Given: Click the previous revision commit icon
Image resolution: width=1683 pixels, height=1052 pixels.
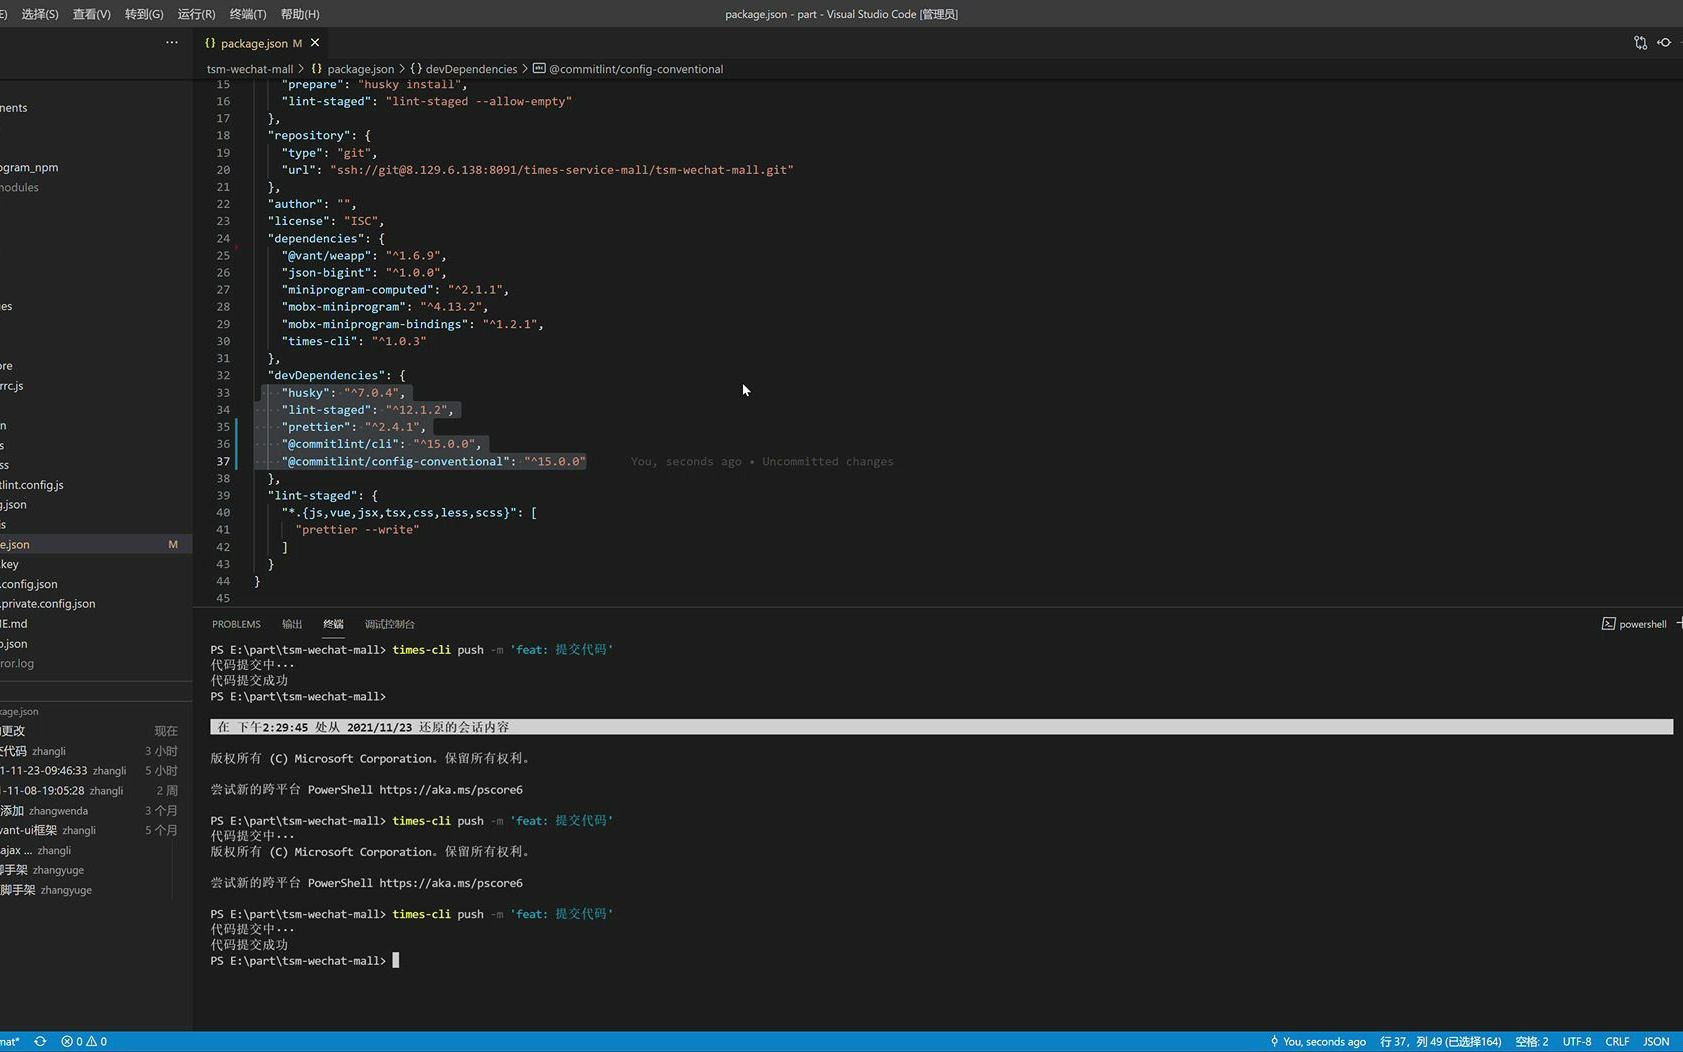Looking at the screenshot, I should coord(1664,43).
